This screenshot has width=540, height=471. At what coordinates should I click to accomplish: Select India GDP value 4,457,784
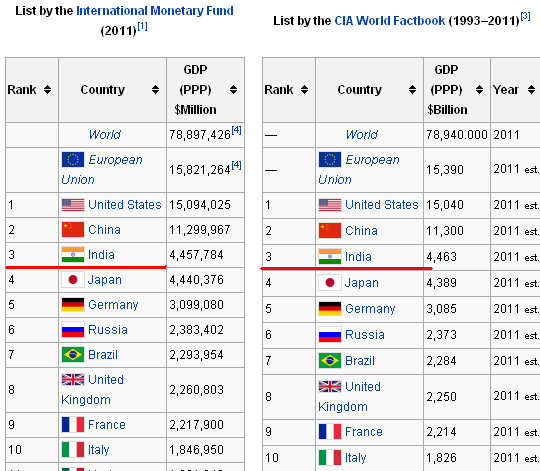click(x=196, y=255)
